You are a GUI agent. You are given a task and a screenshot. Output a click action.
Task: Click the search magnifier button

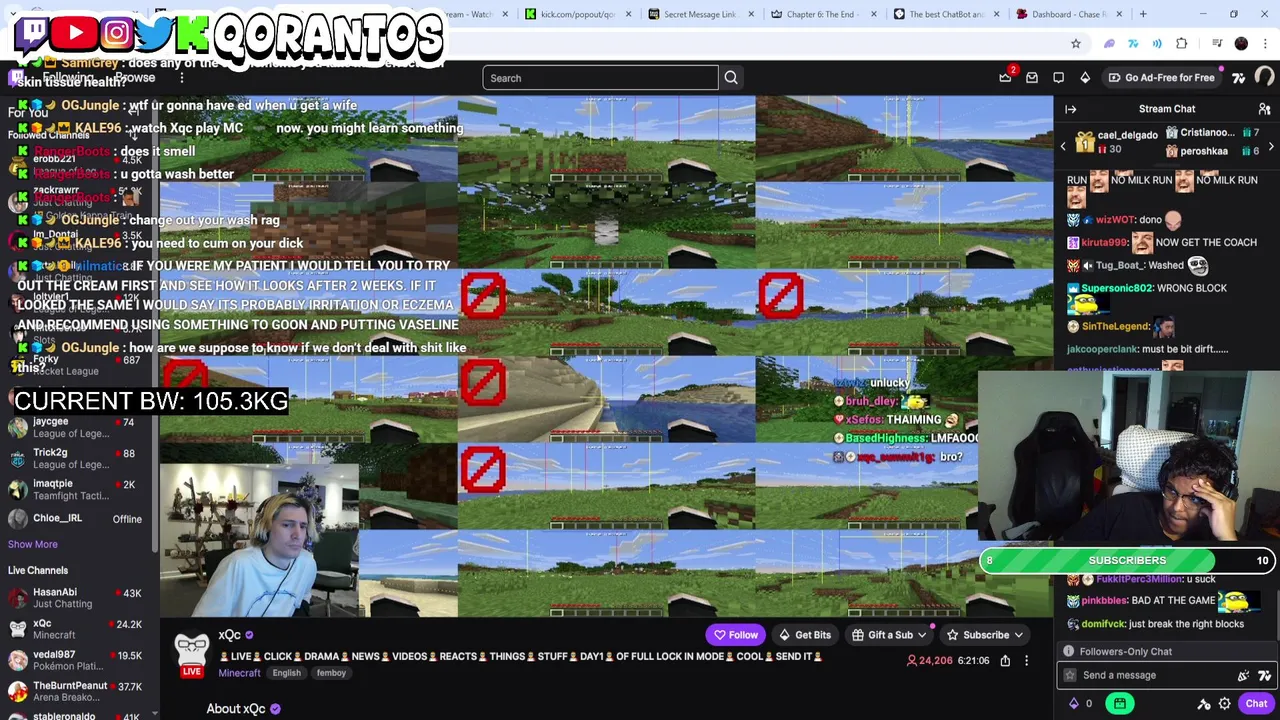point(731,78)
